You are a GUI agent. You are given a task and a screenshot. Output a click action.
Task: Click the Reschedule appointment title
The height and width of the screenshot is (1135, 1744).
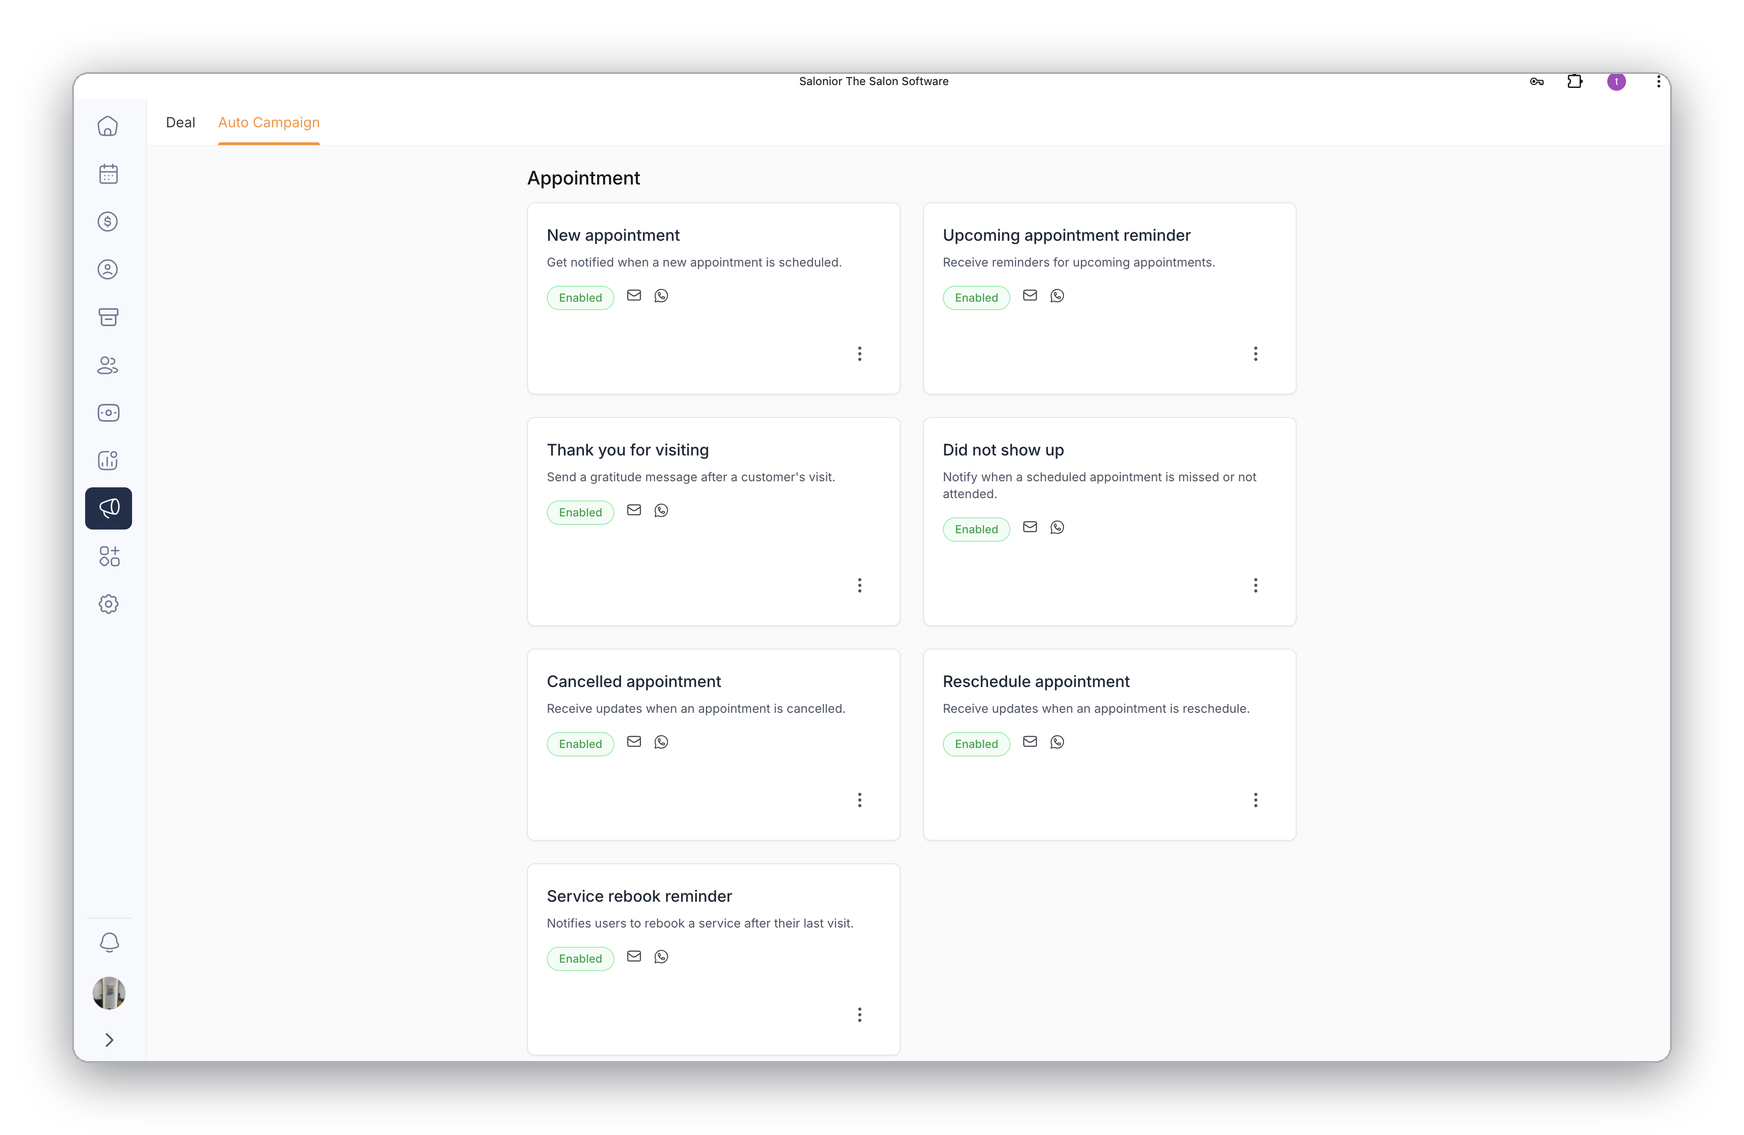[x=1036, y=682]
